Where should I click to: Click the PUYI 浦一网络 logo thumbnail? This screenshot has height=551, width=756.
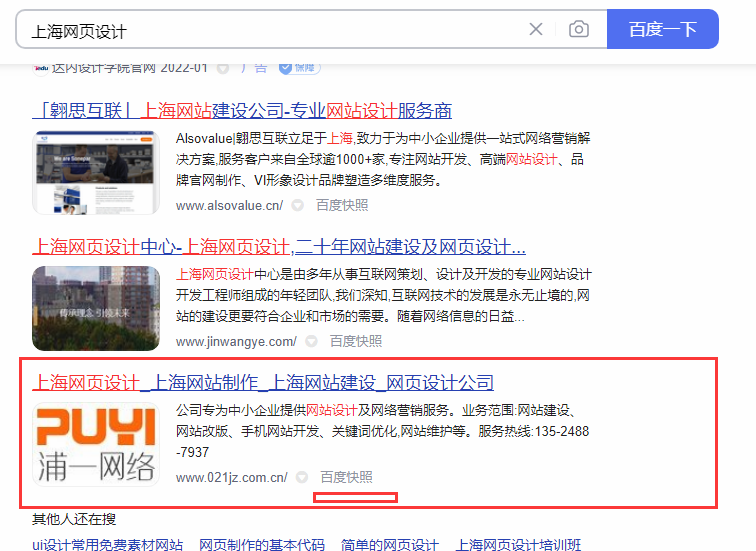coord(96,444)
